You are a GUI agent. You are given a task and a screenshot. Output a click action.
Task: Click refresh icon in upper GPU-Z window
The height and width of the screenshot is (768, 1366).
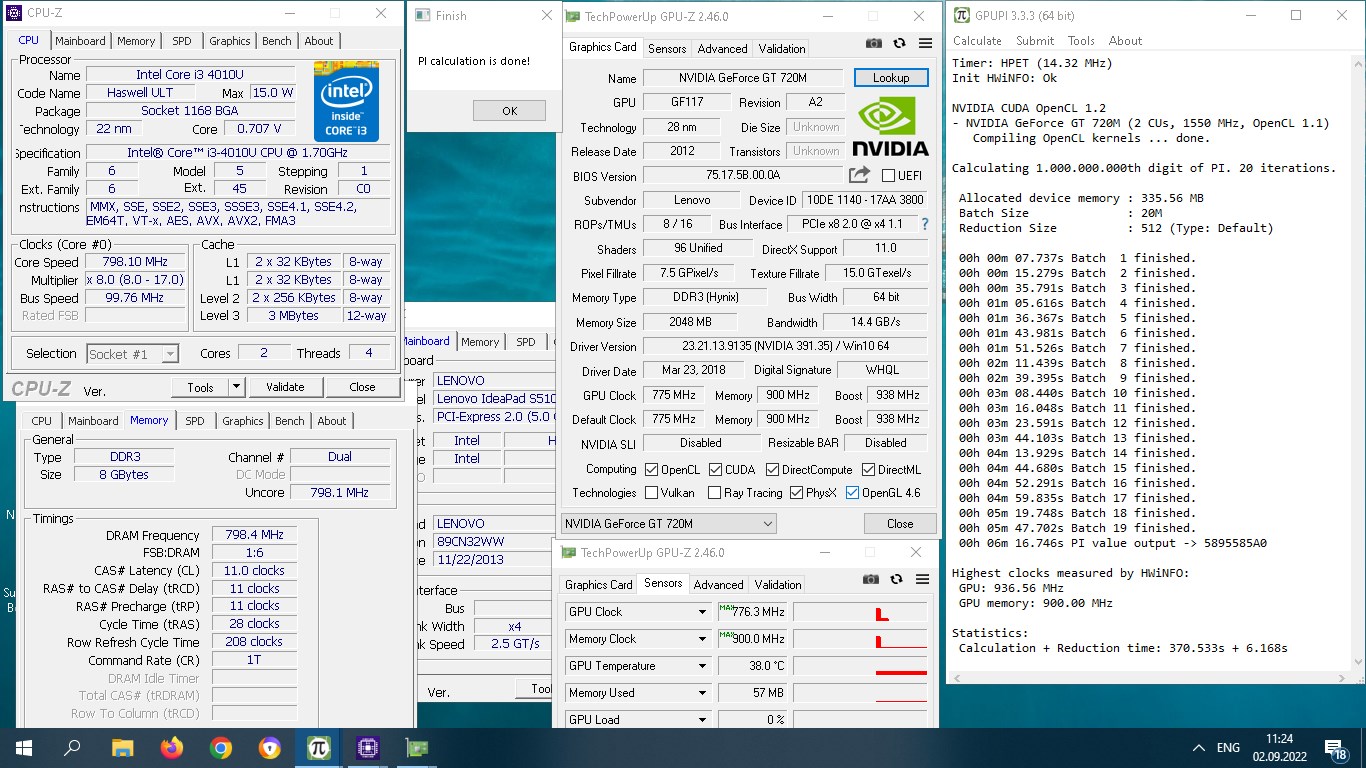[x=899, y=44]
